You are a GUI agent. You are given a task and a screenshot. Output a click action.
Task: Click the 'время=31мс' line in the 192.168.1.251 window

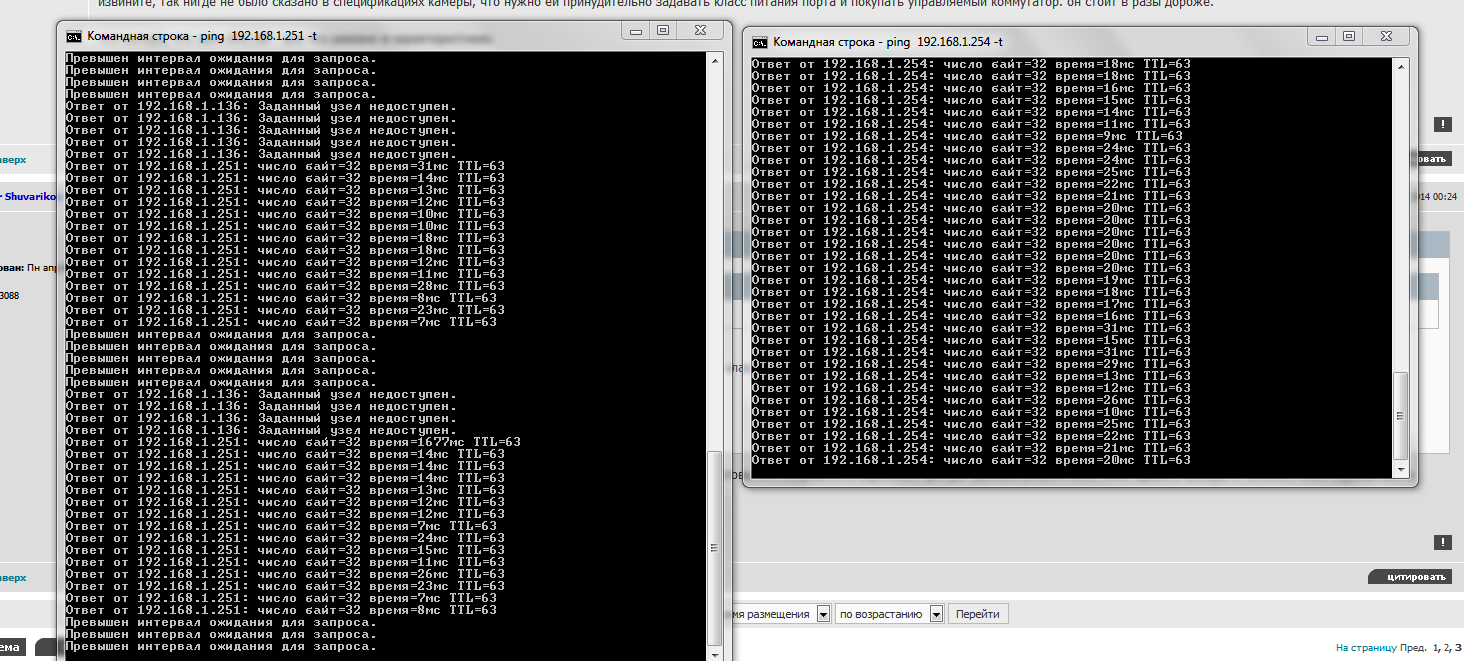coord(285,166)
